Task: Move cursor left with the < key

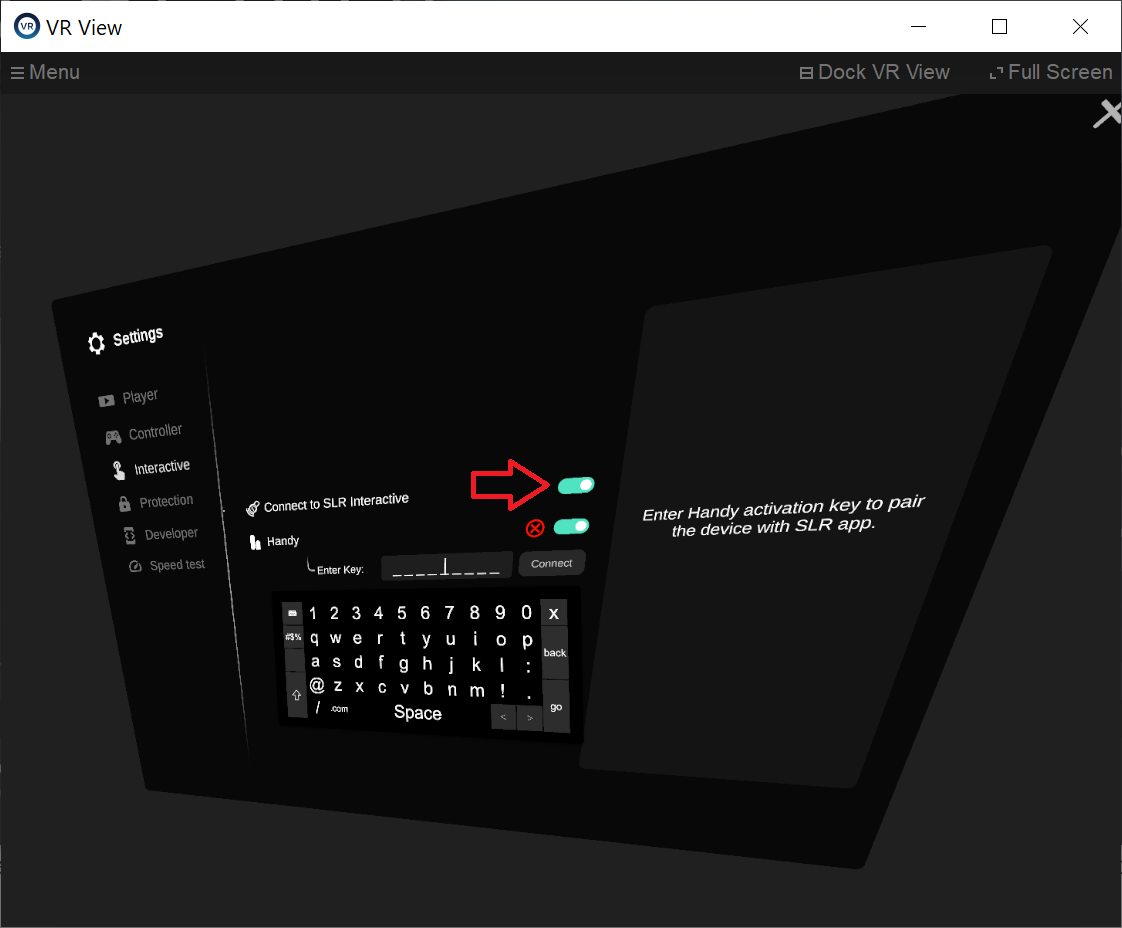Action: click(504, 717)
